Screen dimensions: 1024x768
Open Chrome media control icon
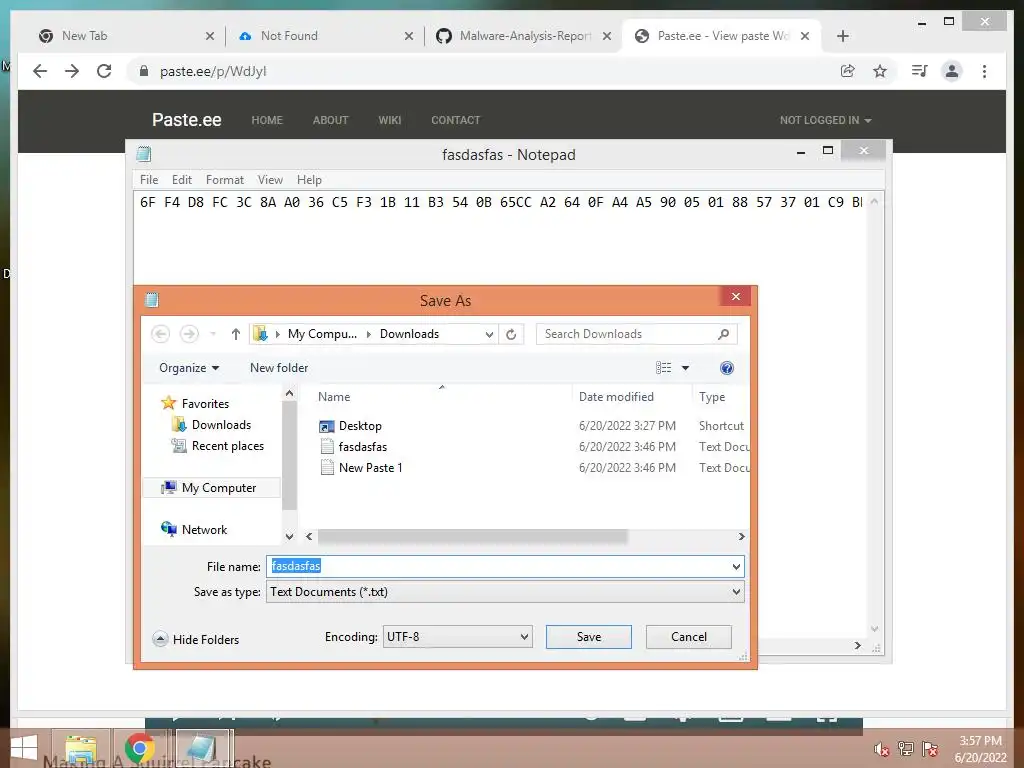point(920,71)
